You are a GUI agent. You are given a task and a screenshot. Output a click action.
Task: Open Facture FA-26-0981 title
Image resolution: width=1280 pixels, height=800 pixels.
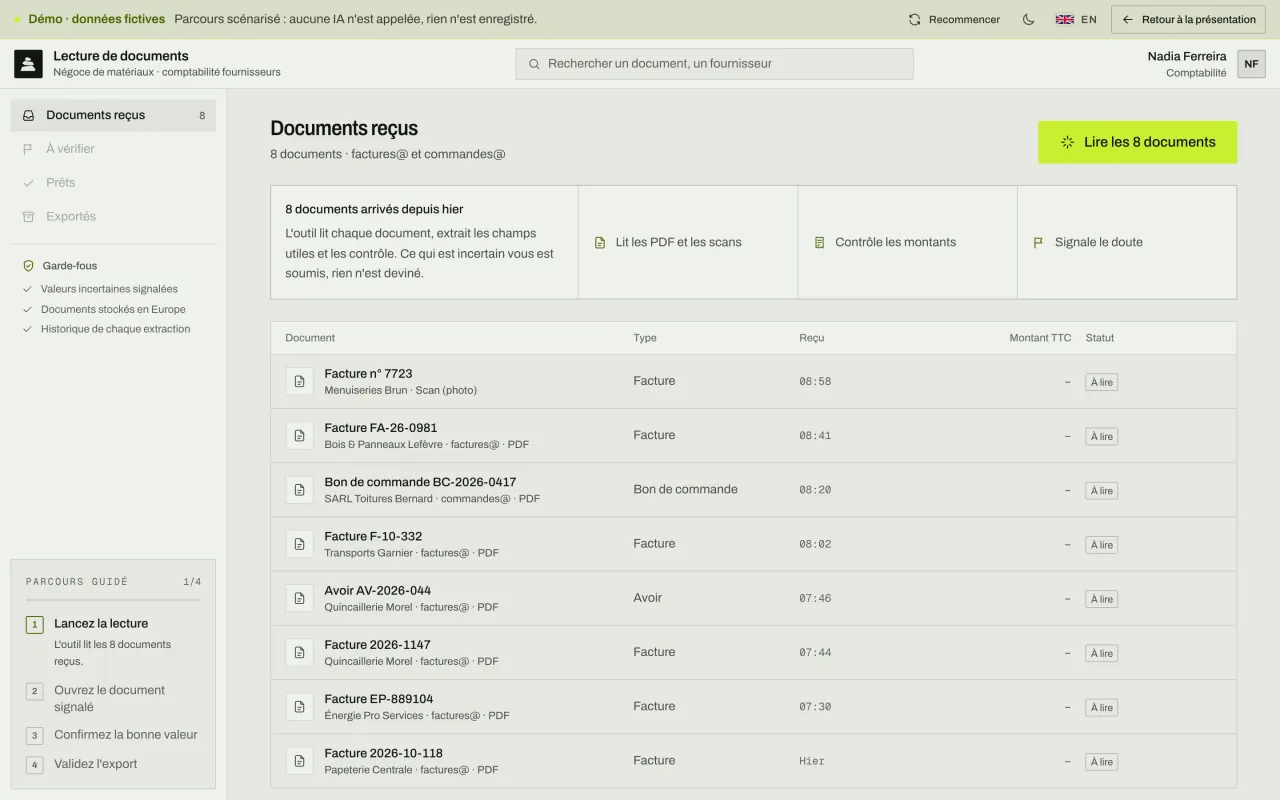pos(381,428)
